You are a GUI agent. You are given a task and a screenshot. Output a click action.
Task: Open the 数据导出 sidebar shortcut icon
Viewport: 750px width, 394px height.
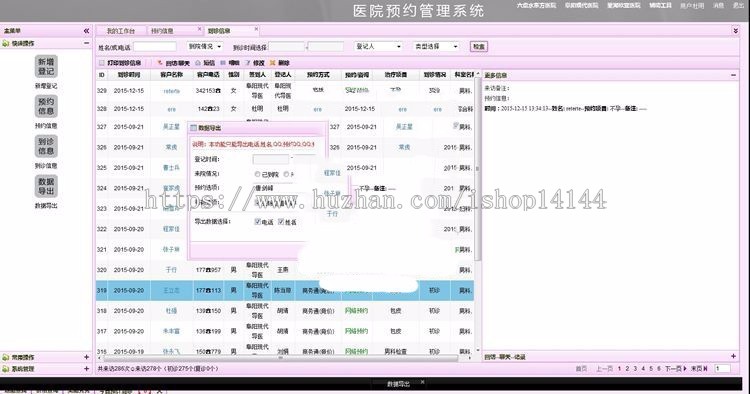pyautogui.click(x=46, y=186)
